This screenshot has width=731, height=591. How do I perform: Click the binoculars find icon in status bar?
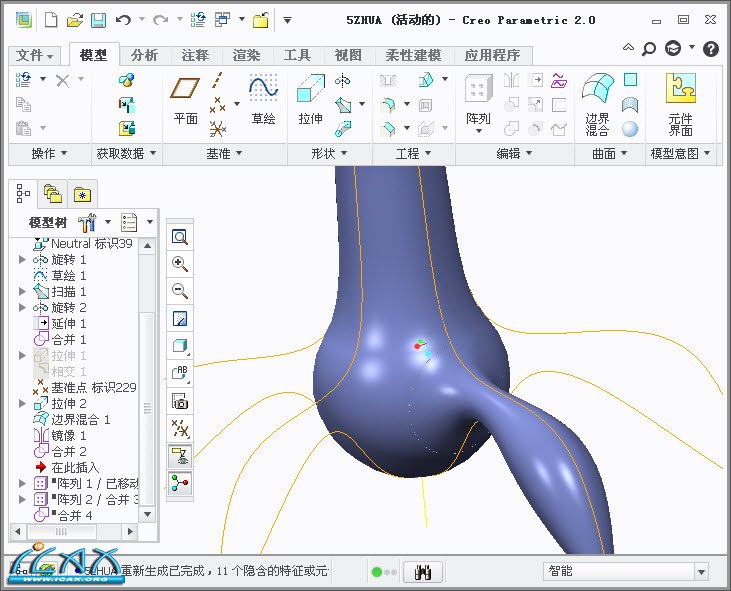click(x=424, y=572)
